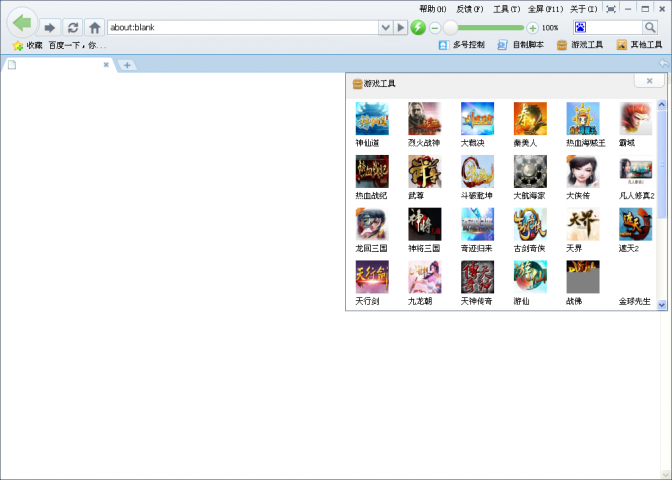
Task: Click the Baidu paw search engine icon
Action: (x=580, y=27)
